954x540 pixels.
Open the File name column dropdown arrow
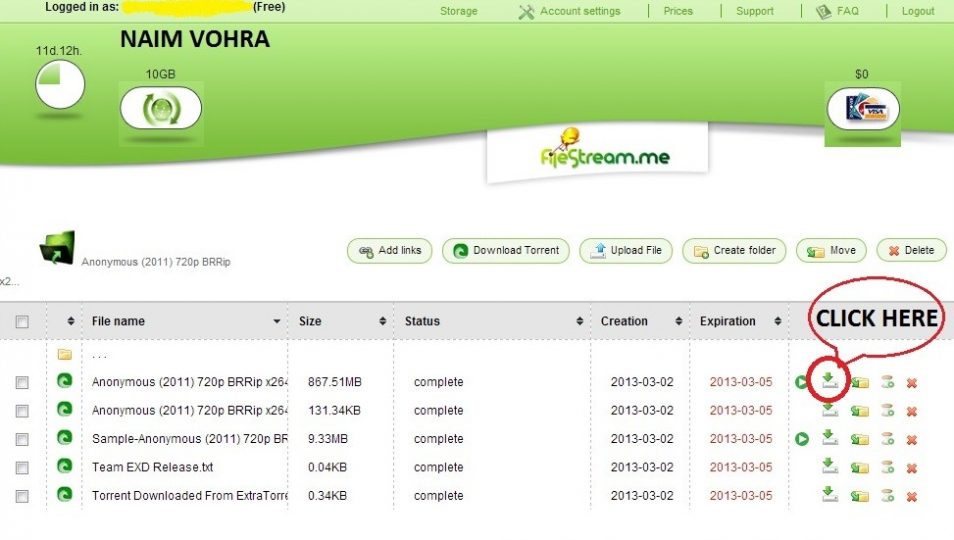tap(277, 322)
